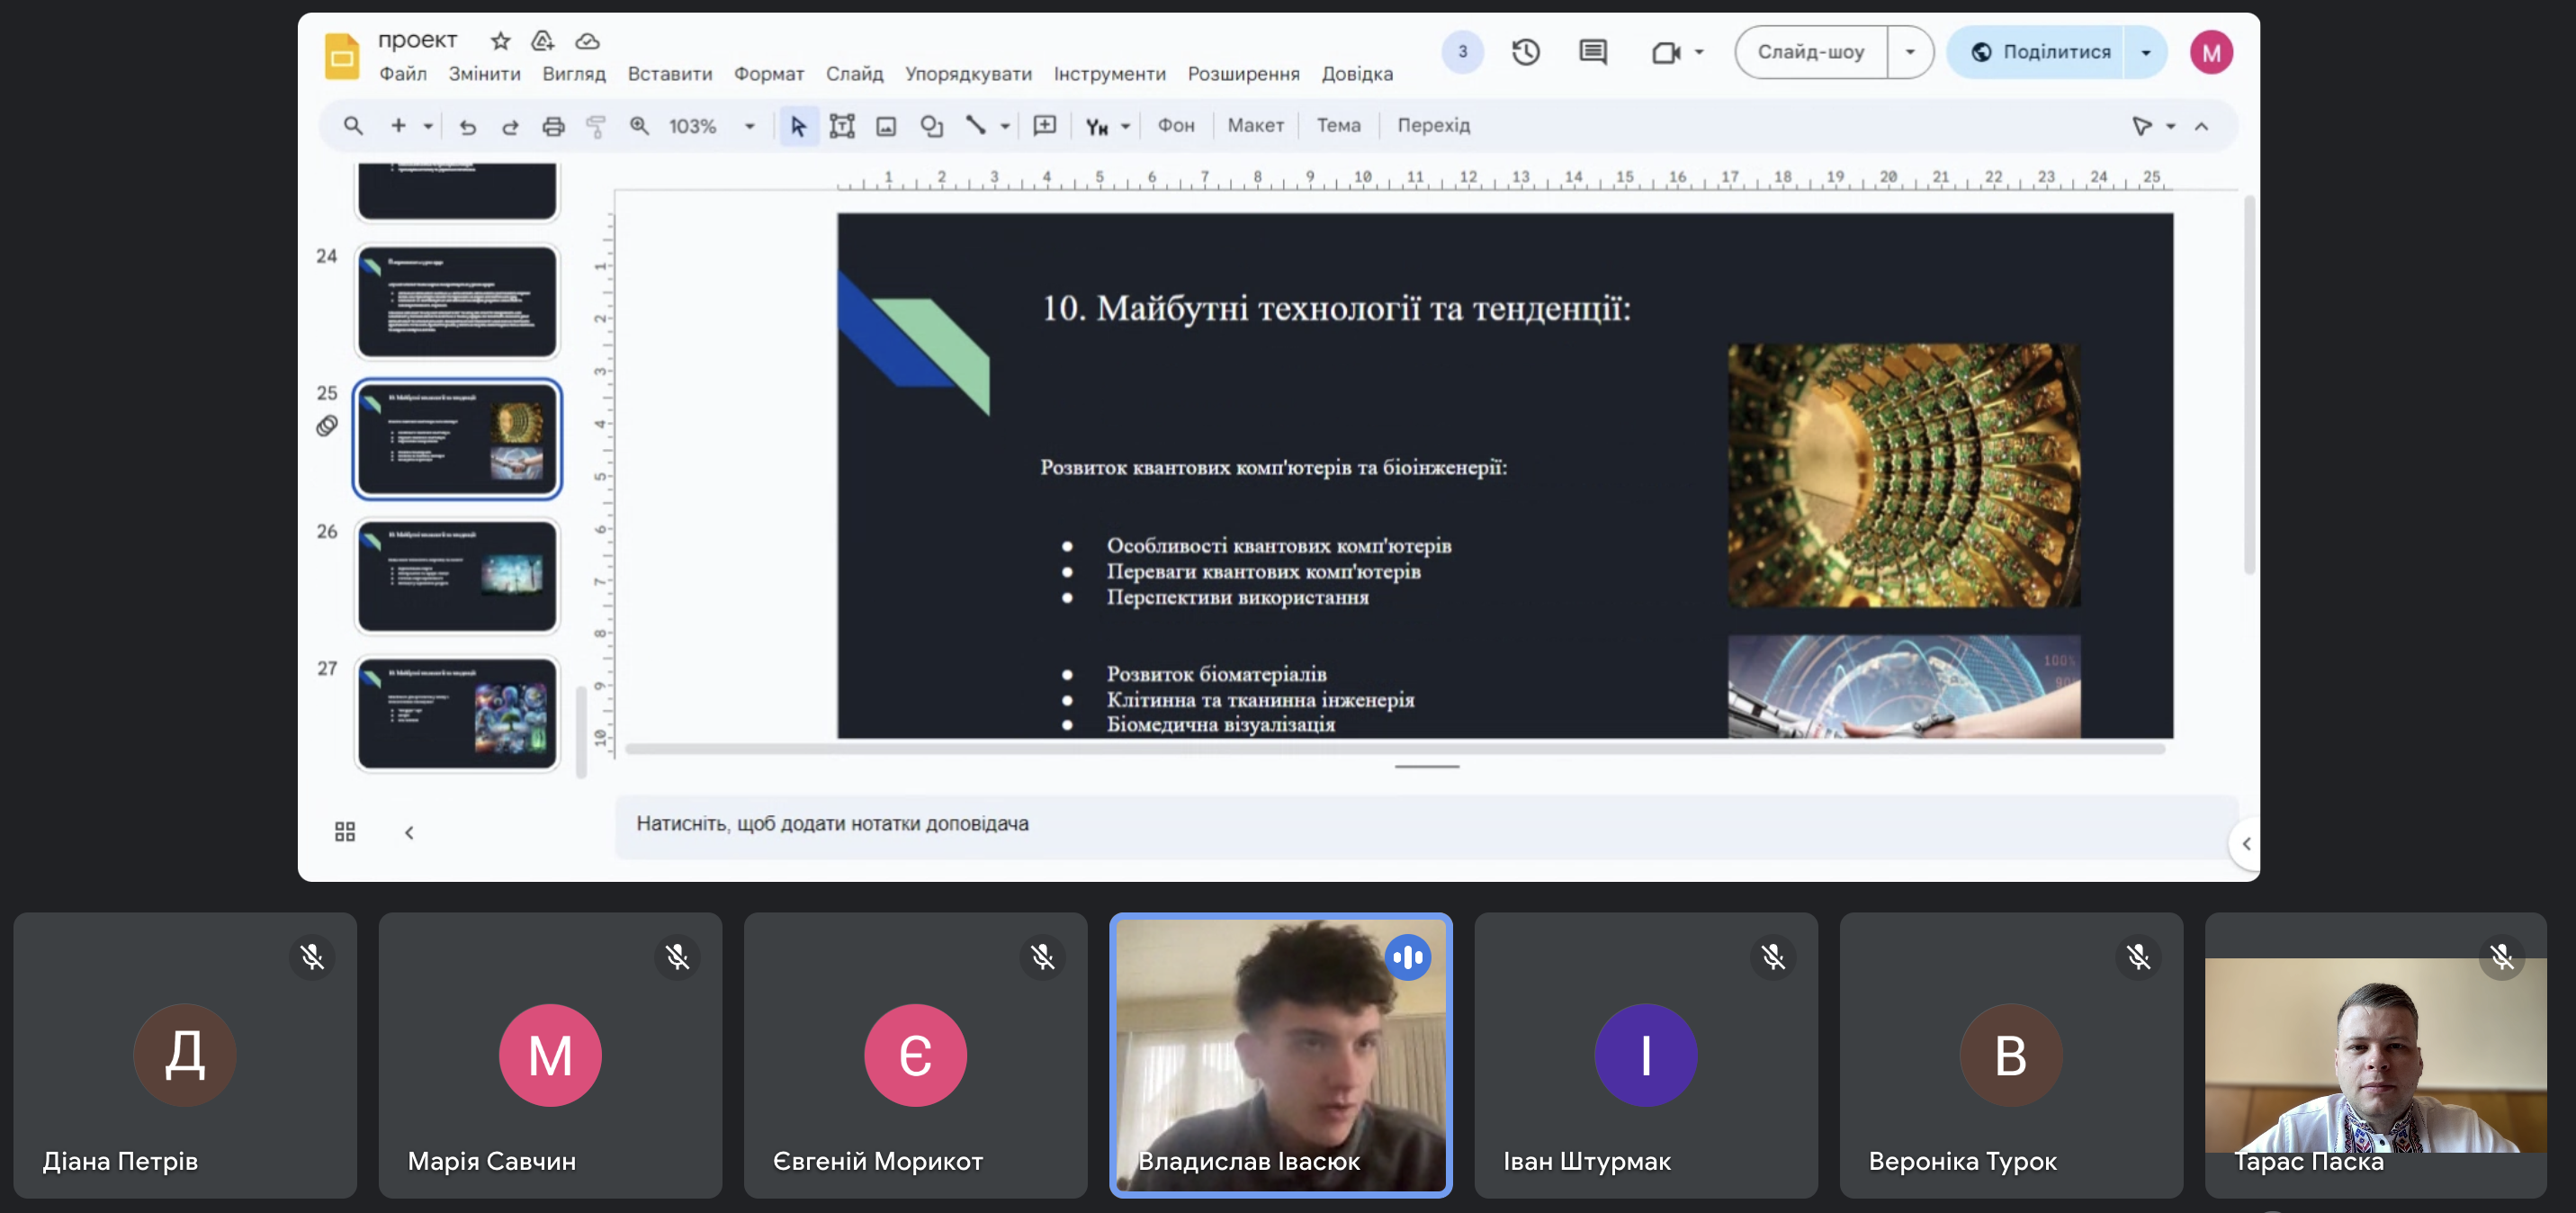Select slide 26 thumbnail
The width and height of the screenshot is (2576, 1213).
tap(457, 576)
